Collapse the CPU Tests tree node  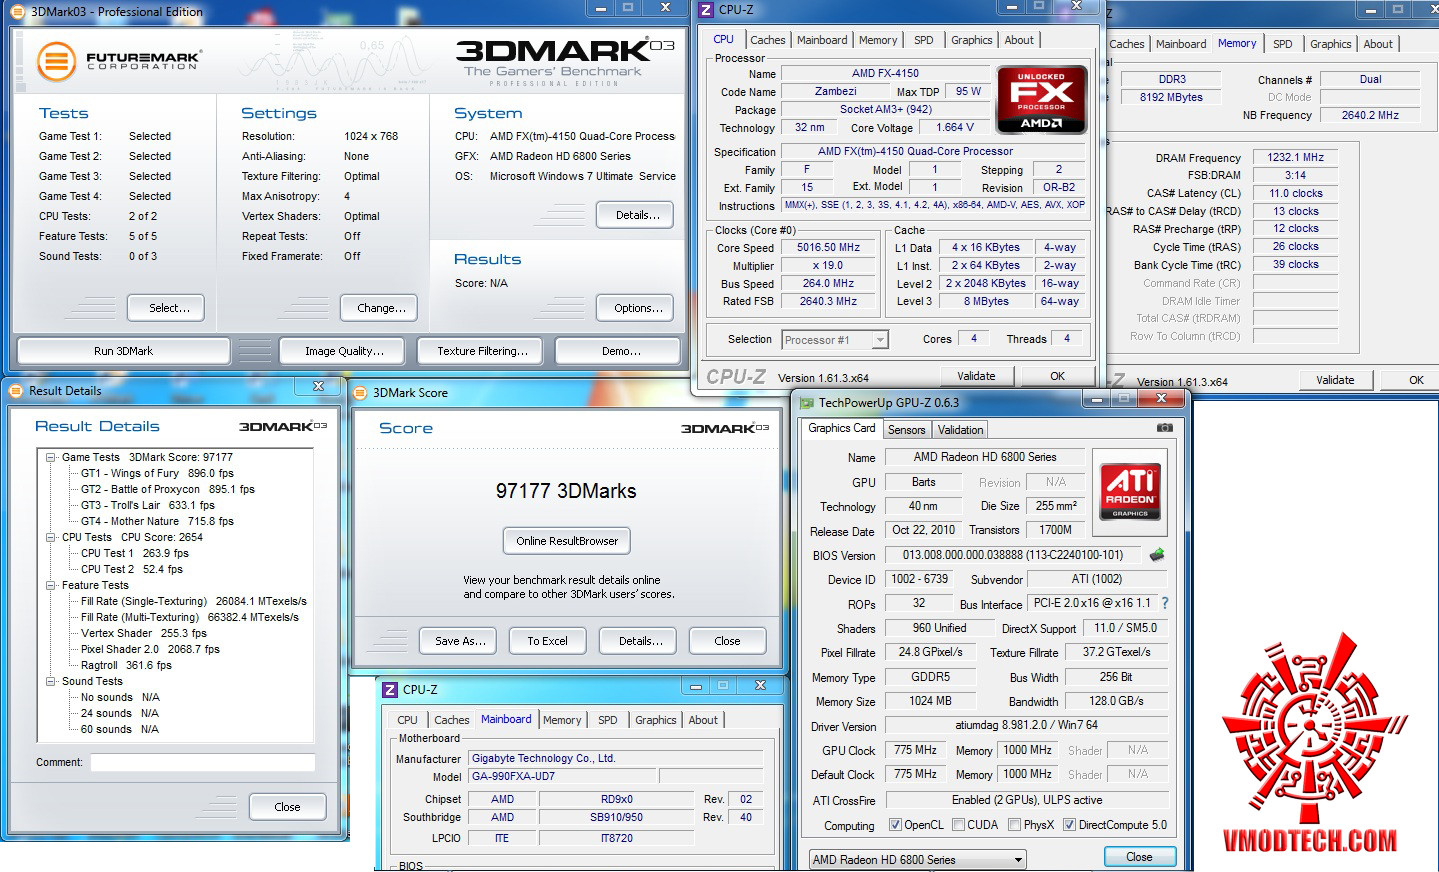[x=50, y=537]
